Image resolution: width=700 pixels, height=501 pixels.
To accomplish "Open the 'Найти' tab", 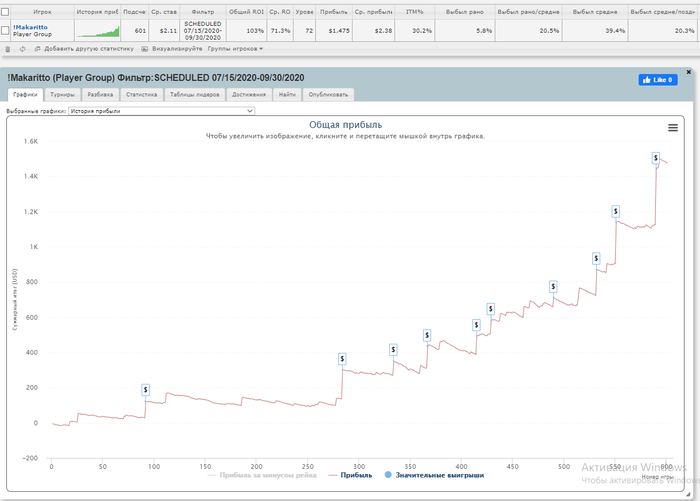I will [x=288, y=95].
